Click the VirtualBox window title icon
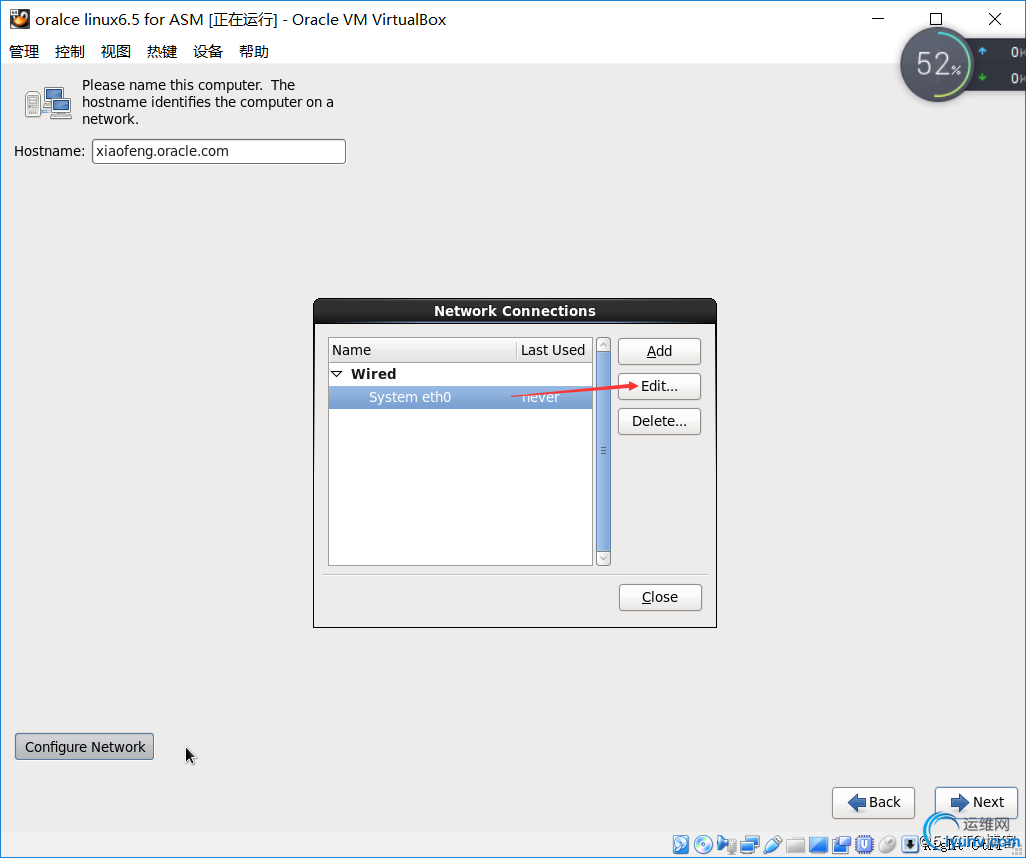Viewport: 1026px width, 858px height. point(20,19)
